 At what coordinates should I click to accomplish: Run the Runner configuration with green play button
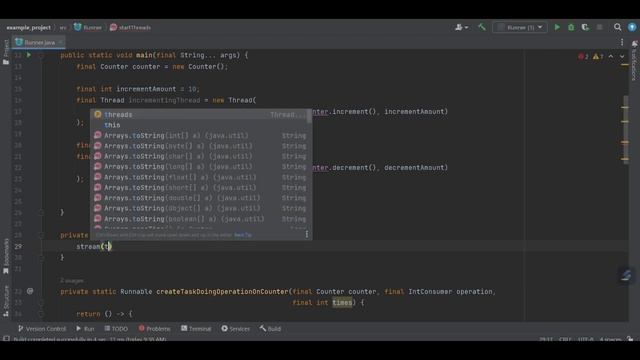557,27
